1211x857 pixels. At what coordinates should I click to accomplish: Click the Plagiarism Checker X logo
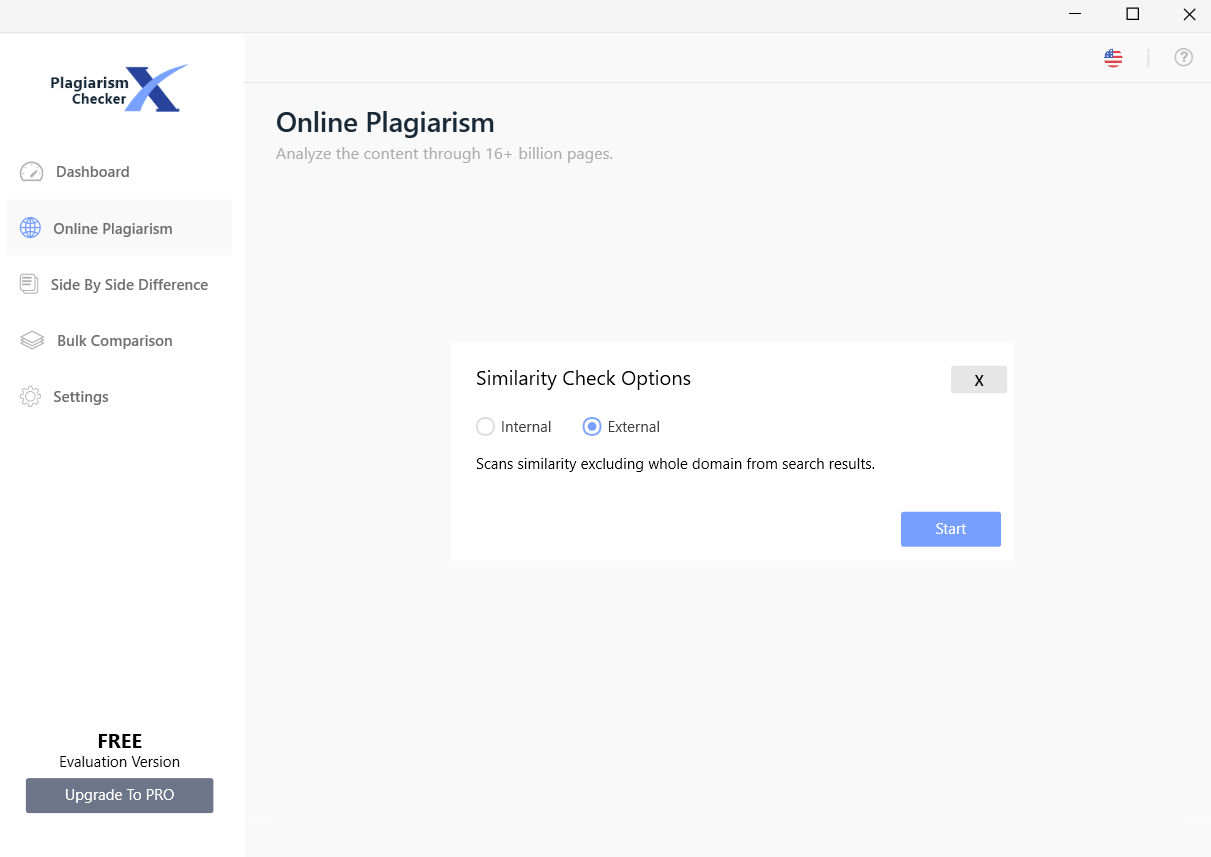tap(119, 88)
